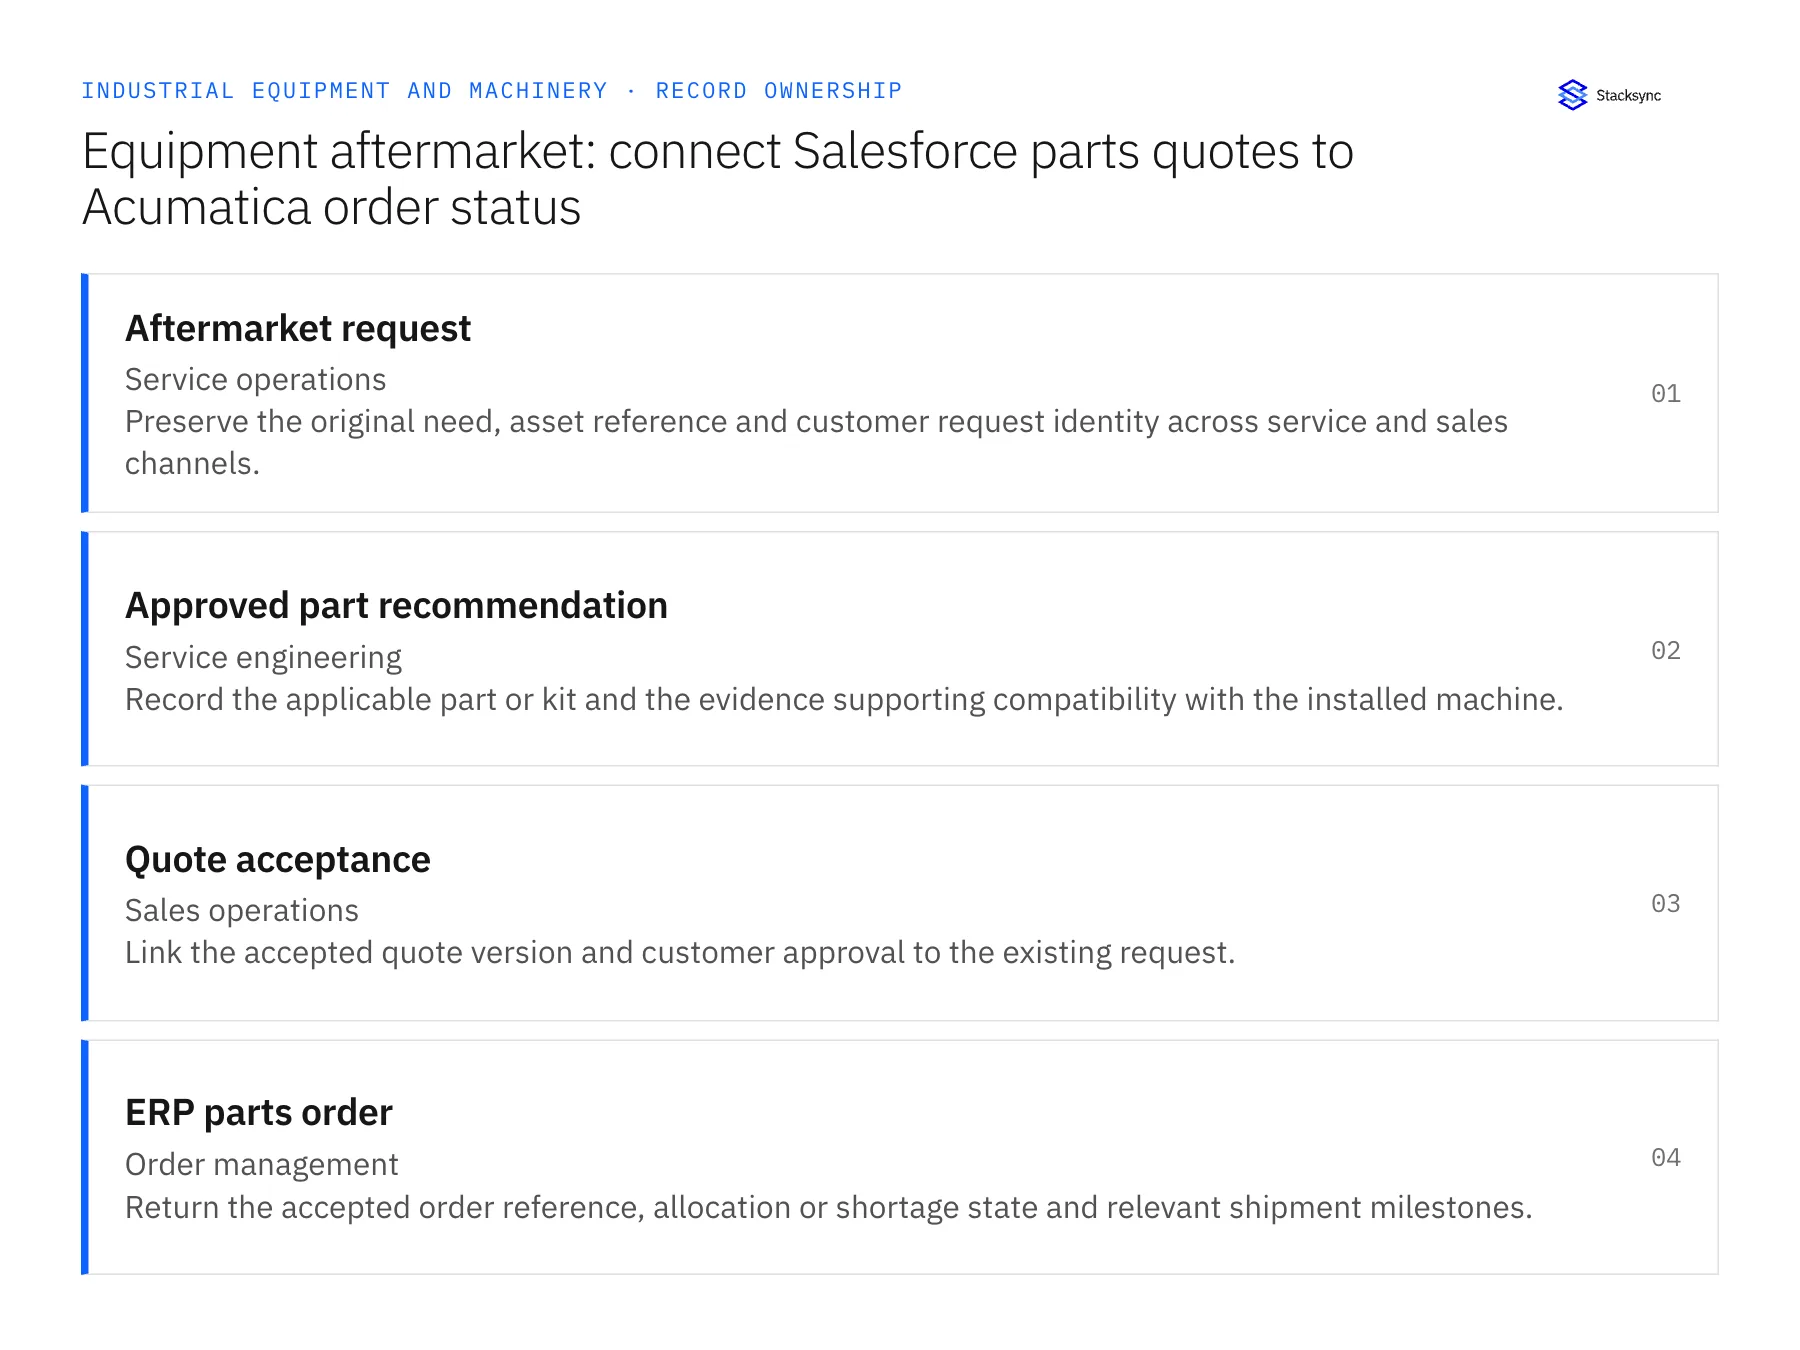Viewport: 1800px width, 1350px height.
Task: Select the 'Approved part recommendation' heading
Action: 396,606
